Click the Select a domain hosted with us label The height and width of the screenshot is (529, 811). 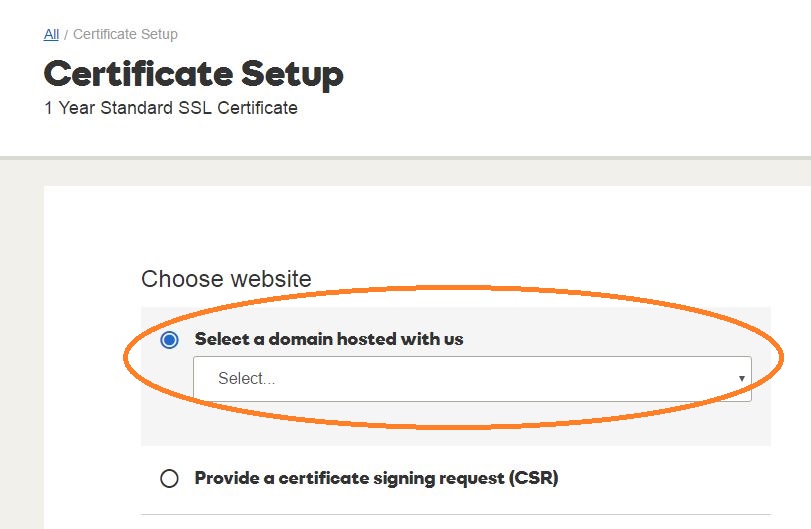(x=329, y=339)
